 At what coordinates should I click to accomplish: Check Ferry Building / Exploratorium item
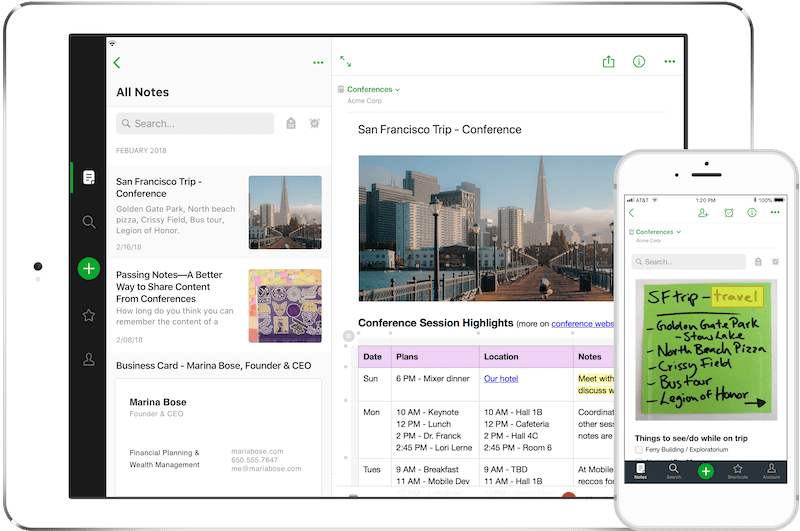[x=639, y=450]
